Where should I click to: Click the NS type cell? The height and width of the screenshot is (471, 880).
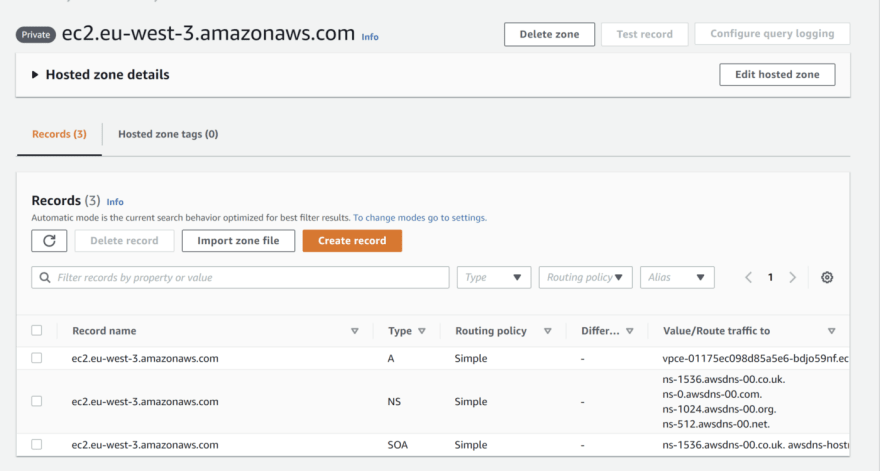(x=394, y=401)
